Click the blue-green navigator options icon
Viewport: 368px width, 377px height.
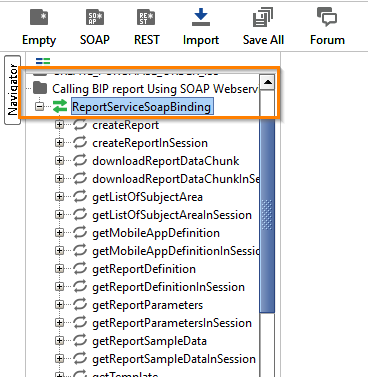coord(43,61)
